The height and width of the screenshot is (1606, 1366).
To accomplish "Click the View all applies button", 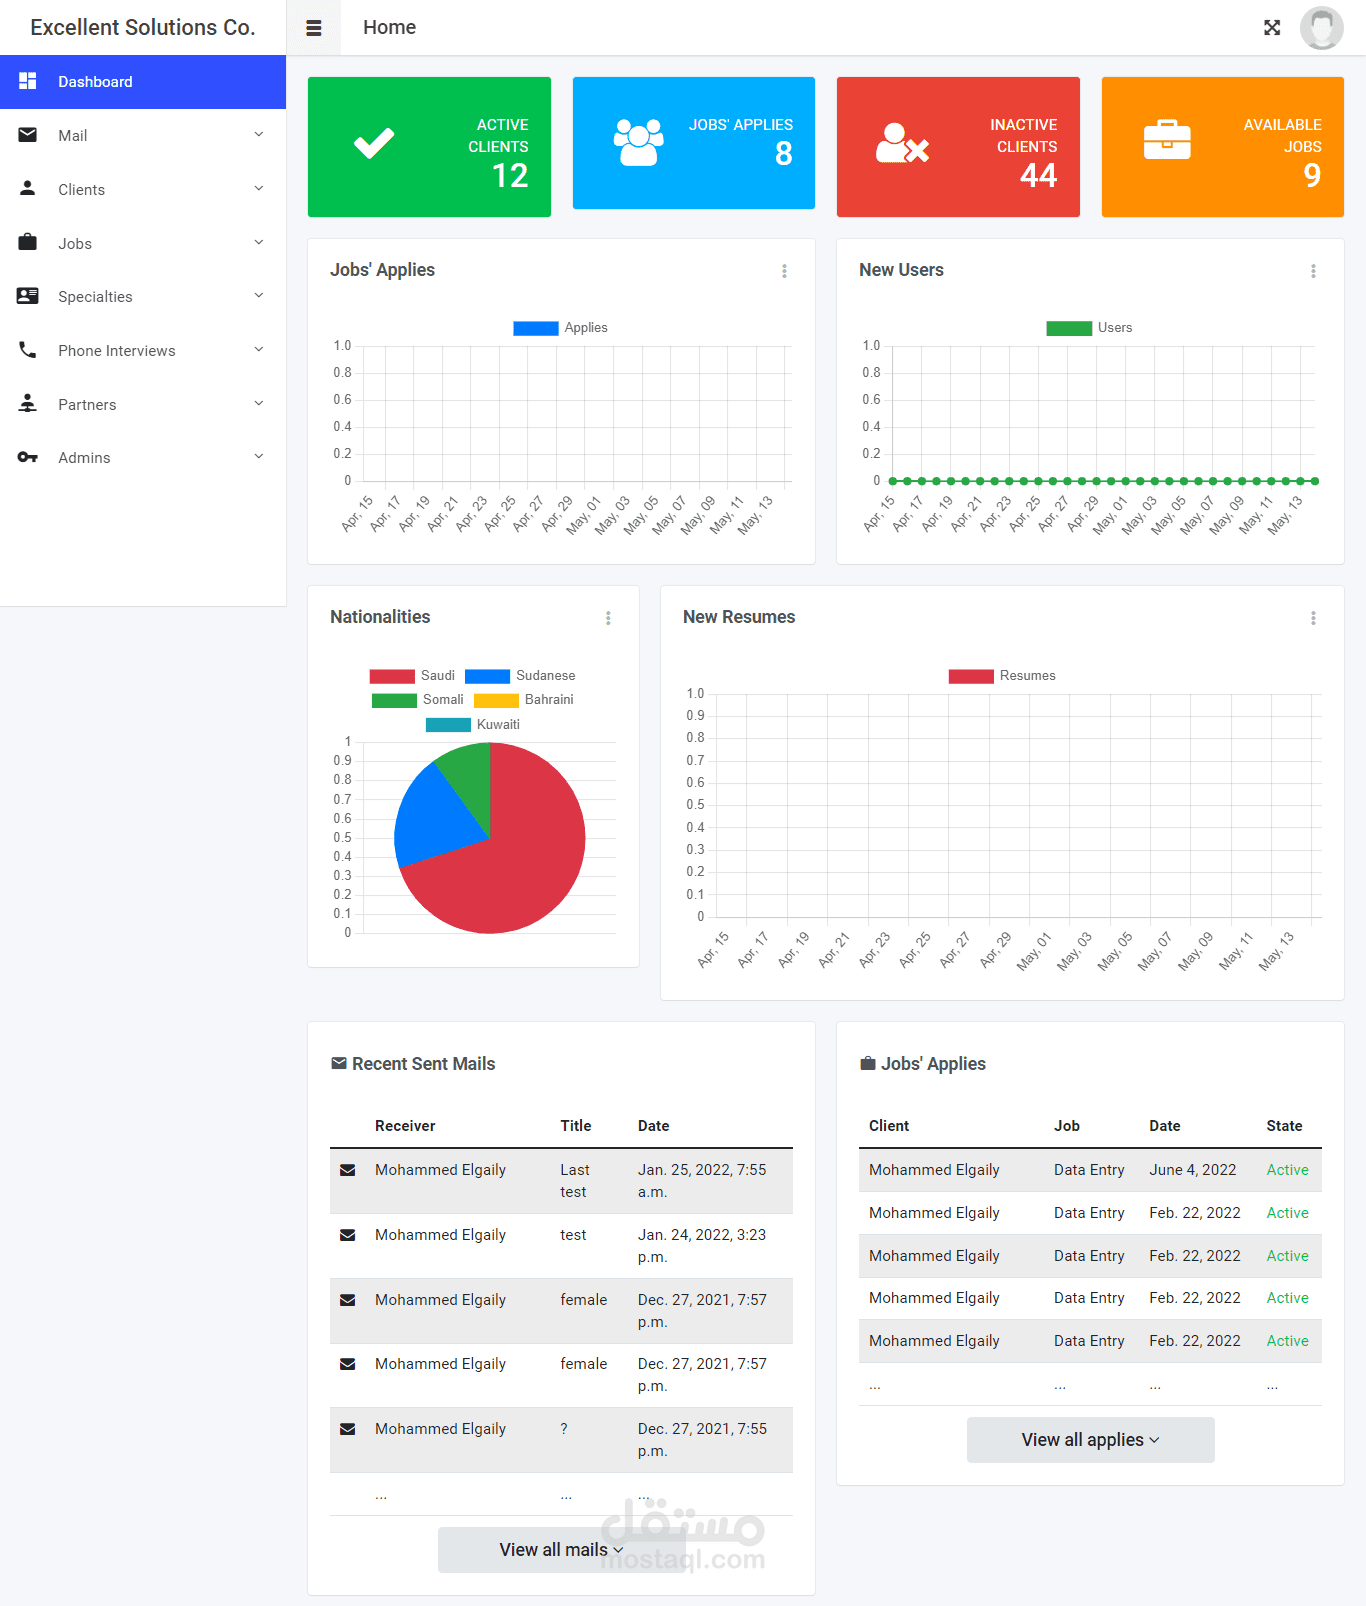I will 1090,1440.
